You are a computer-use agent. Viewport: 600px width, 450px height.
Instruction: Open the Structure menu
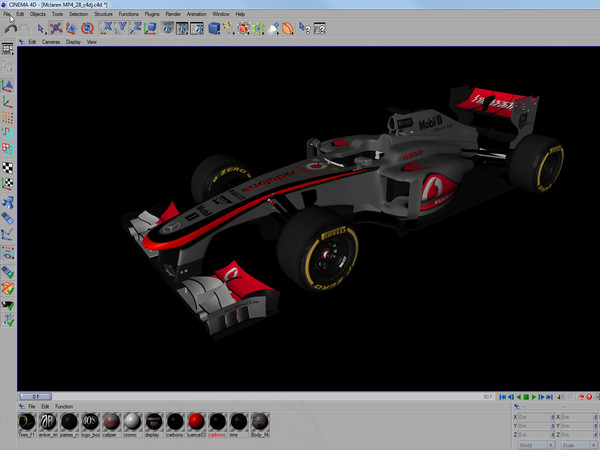tap(103, 14)
